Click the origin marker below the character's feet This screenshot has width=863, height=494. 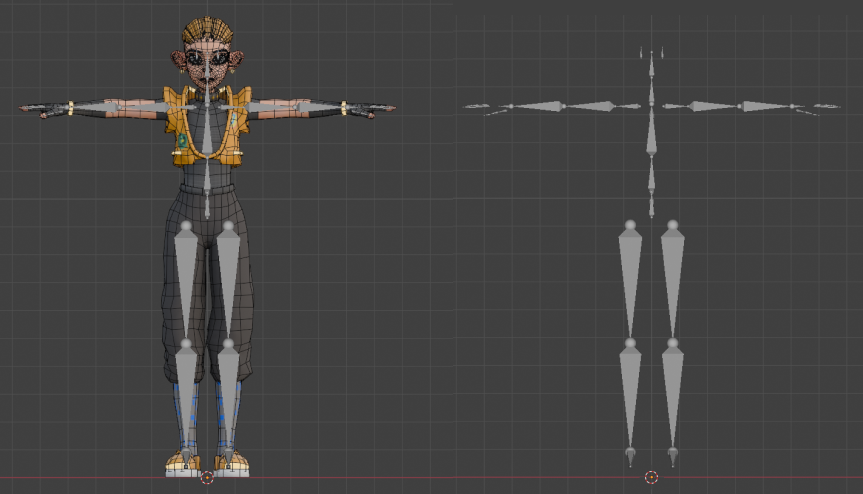coord(207,478)
